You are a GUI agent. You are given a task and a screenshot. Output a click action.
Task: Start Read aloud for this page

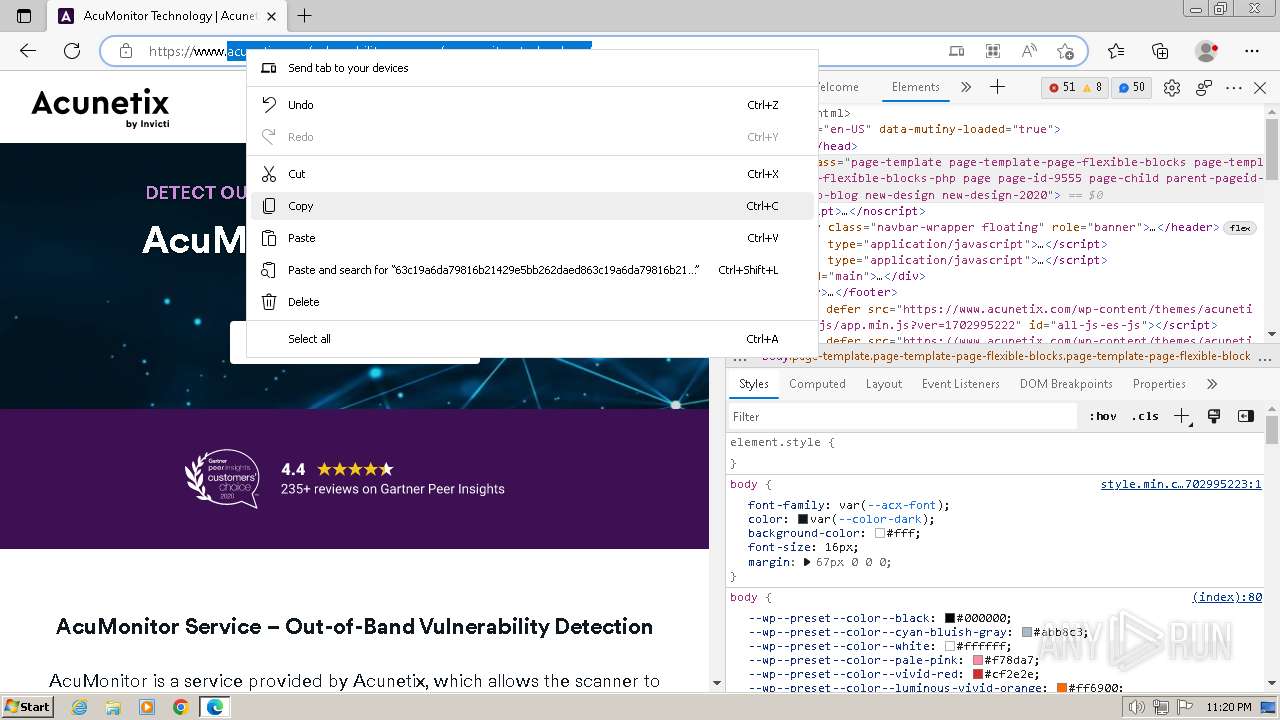(1029, 51)
